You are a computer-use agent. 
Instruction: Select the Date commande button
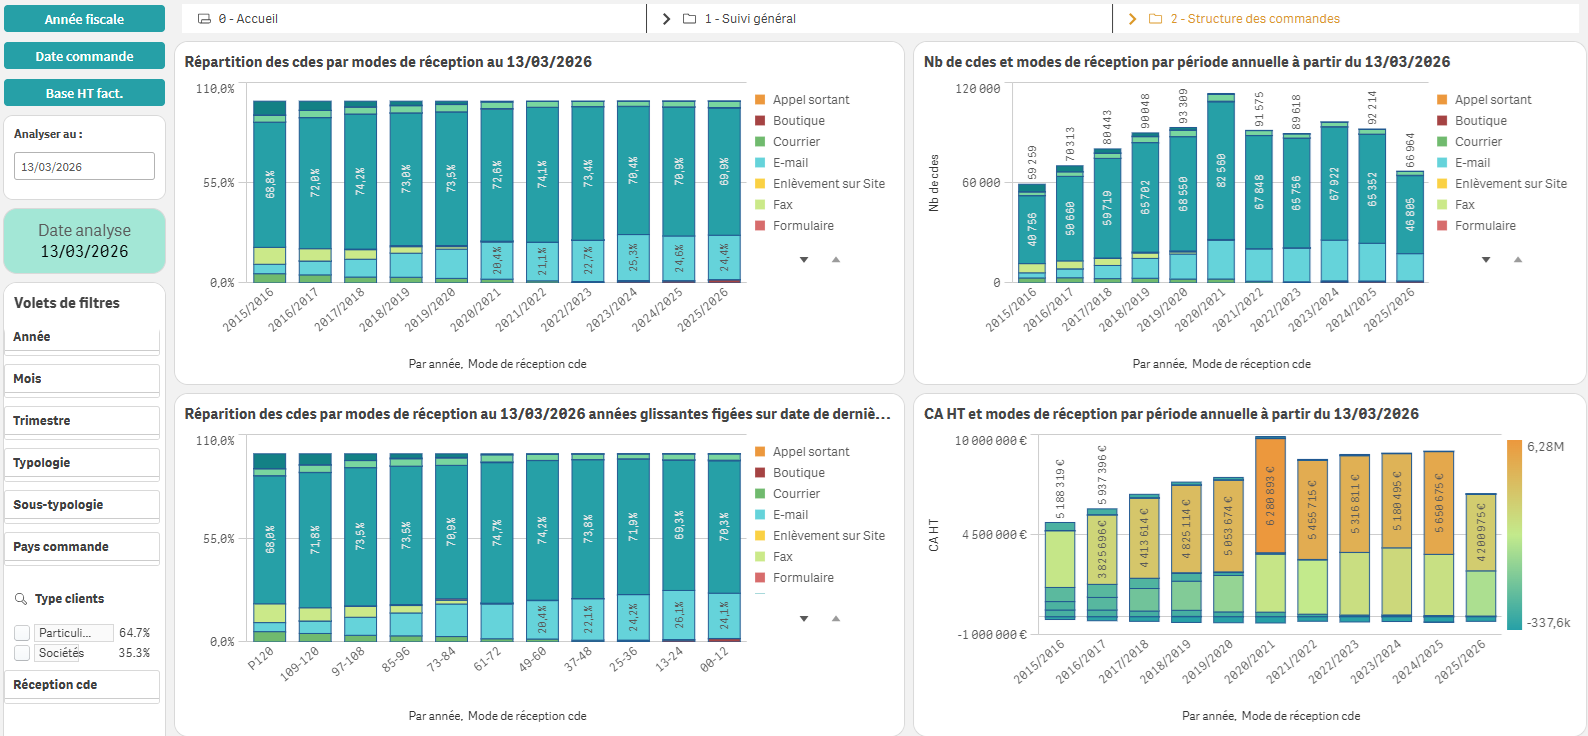pyautogui.click(x=84, y=56)
